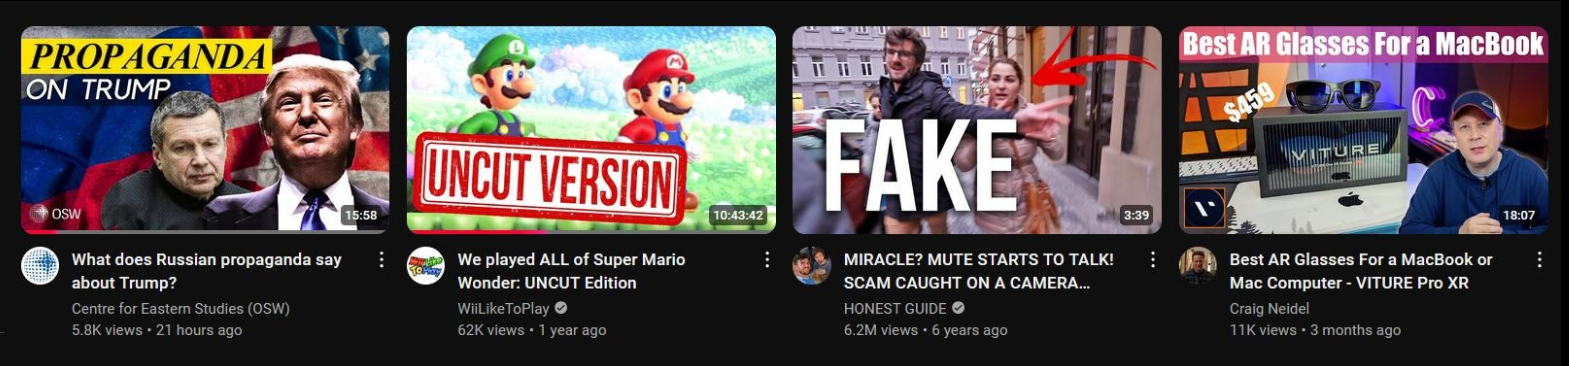Go to the HONEST GUIDE channel name
1569x366 pixels.
895,309
